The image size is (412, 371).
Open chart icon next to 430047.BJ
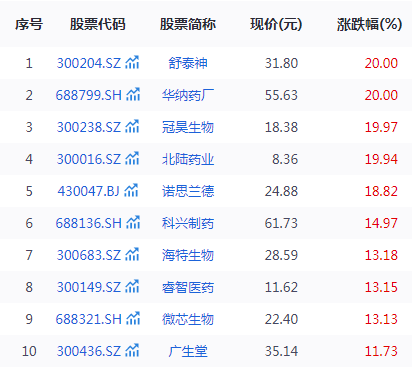pyautogui.click(x=131, y=190)
